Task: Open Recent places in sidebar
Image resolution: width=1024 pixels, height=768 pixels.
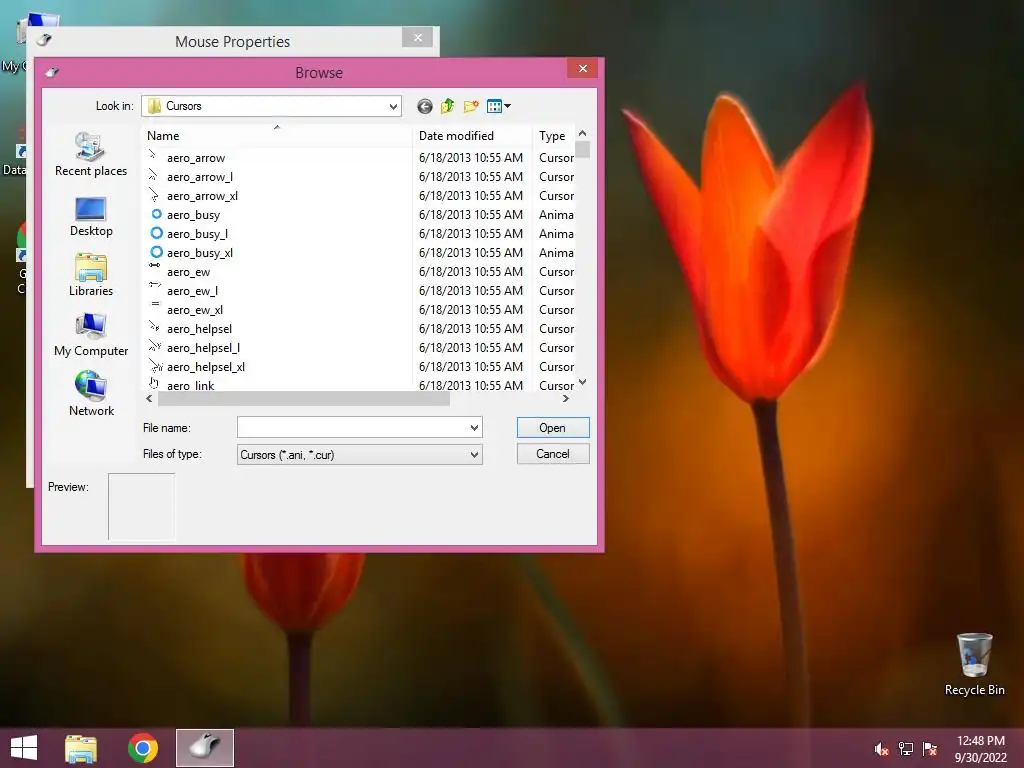Action: tap(91, 155)
